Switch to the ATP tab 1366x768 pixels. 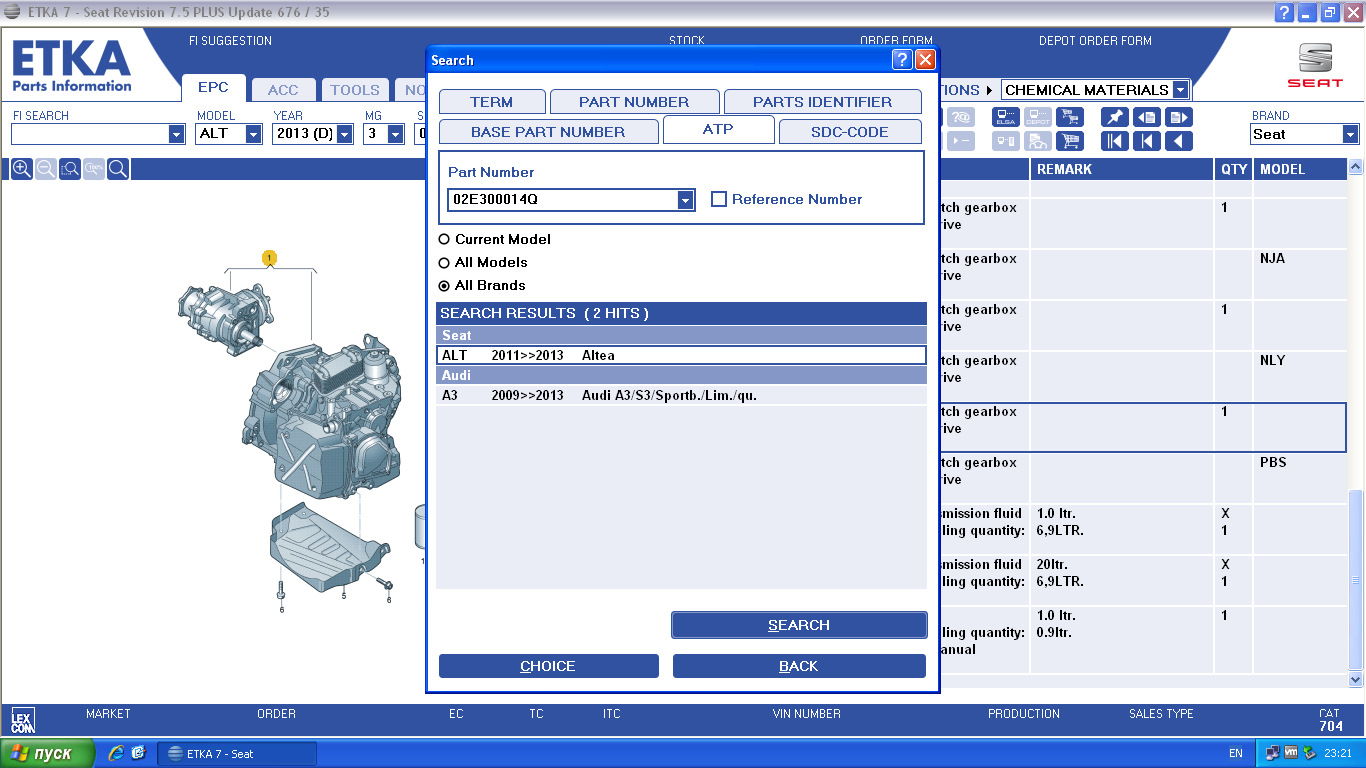[x=718, y=130]
